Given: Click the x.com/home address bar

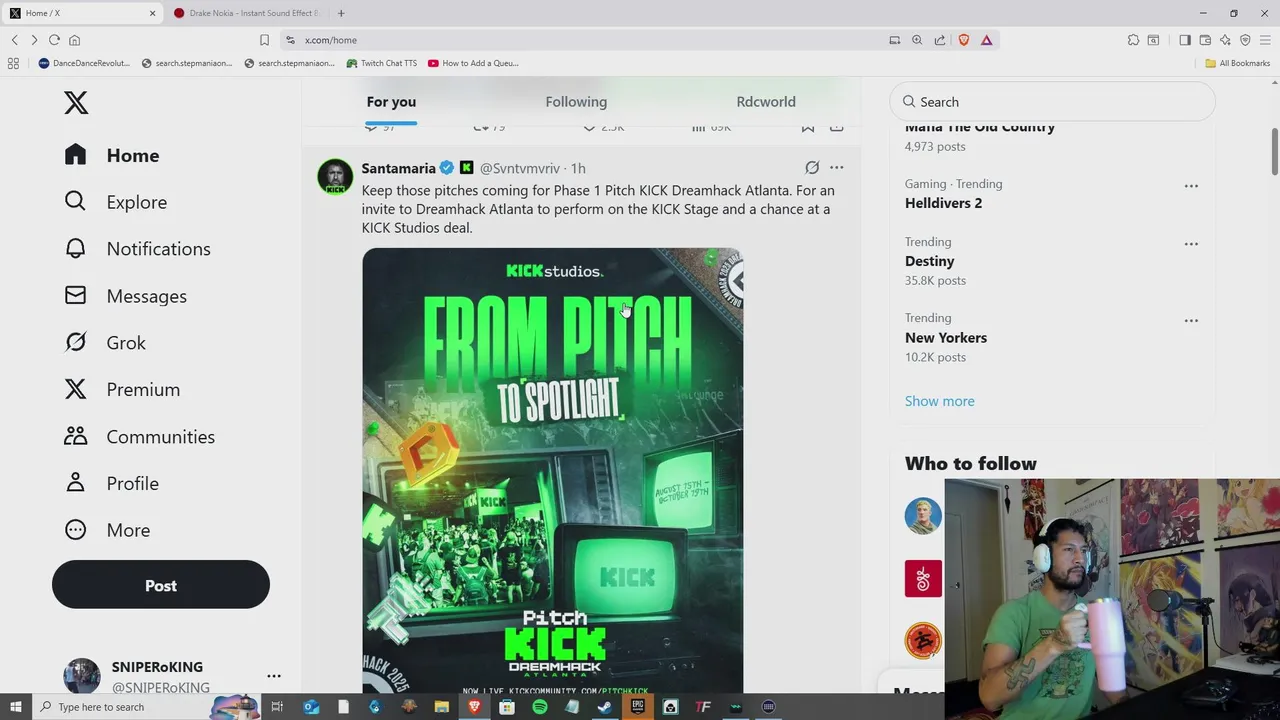Looking at the screenshot, I should (x=590, y=40).
